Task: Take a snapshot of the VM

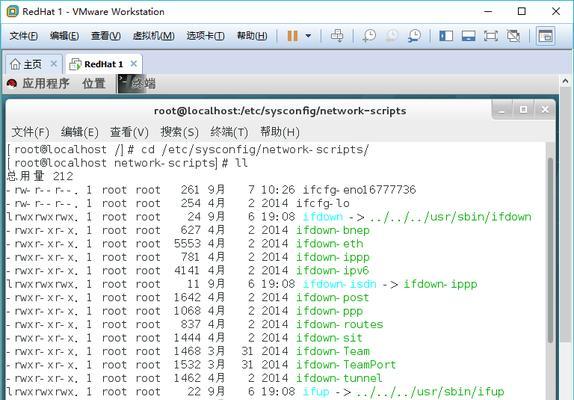Action: click(x=369, y=36)
